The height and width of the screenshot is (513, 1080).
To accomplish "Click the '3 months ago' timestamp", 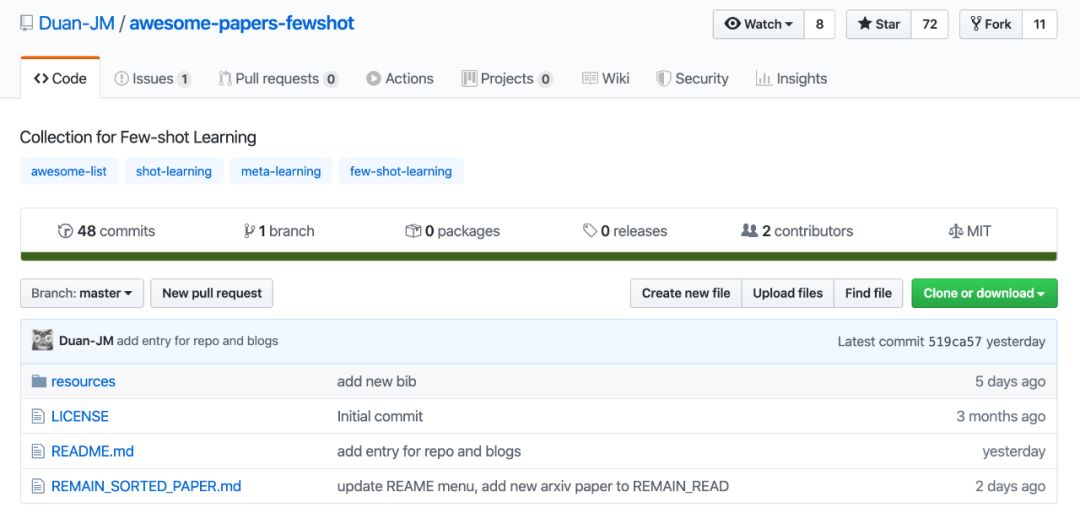I will tap(1001, 417).
